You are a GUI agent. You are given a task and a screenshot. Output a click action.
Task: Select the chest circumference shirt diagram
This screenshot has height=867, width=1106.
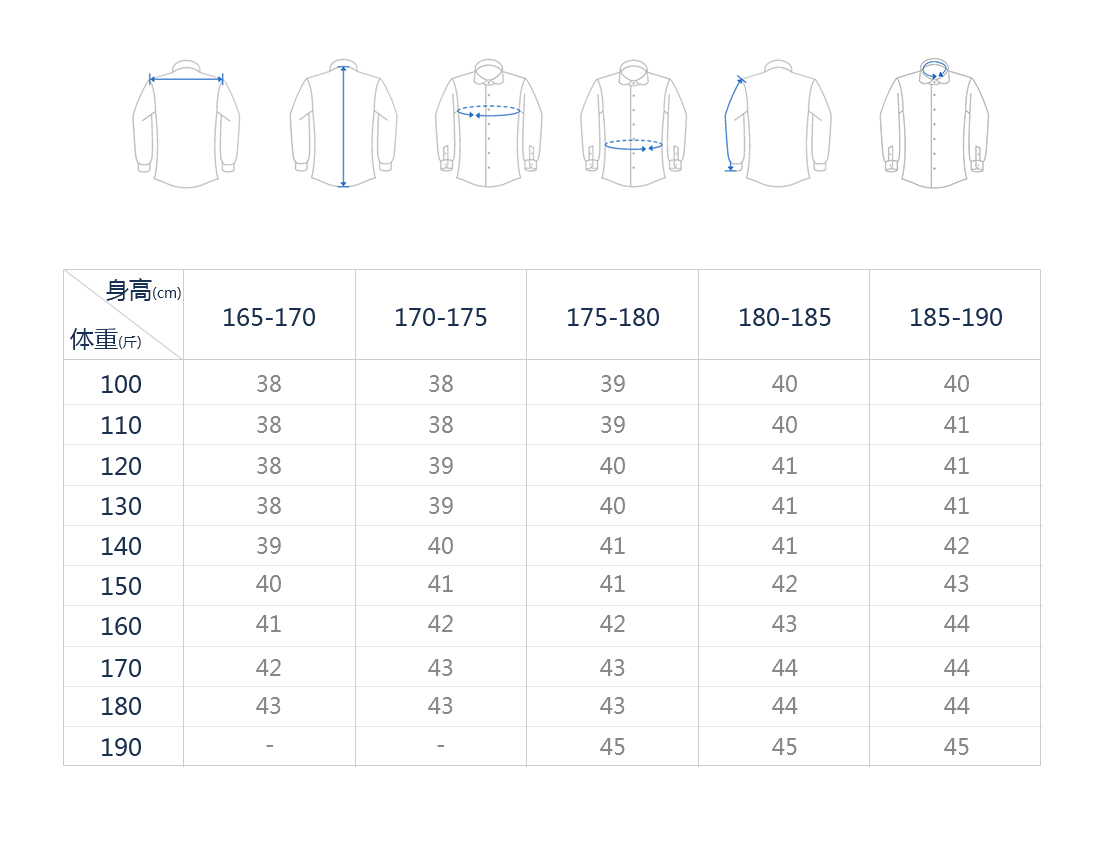coord(489,124)
